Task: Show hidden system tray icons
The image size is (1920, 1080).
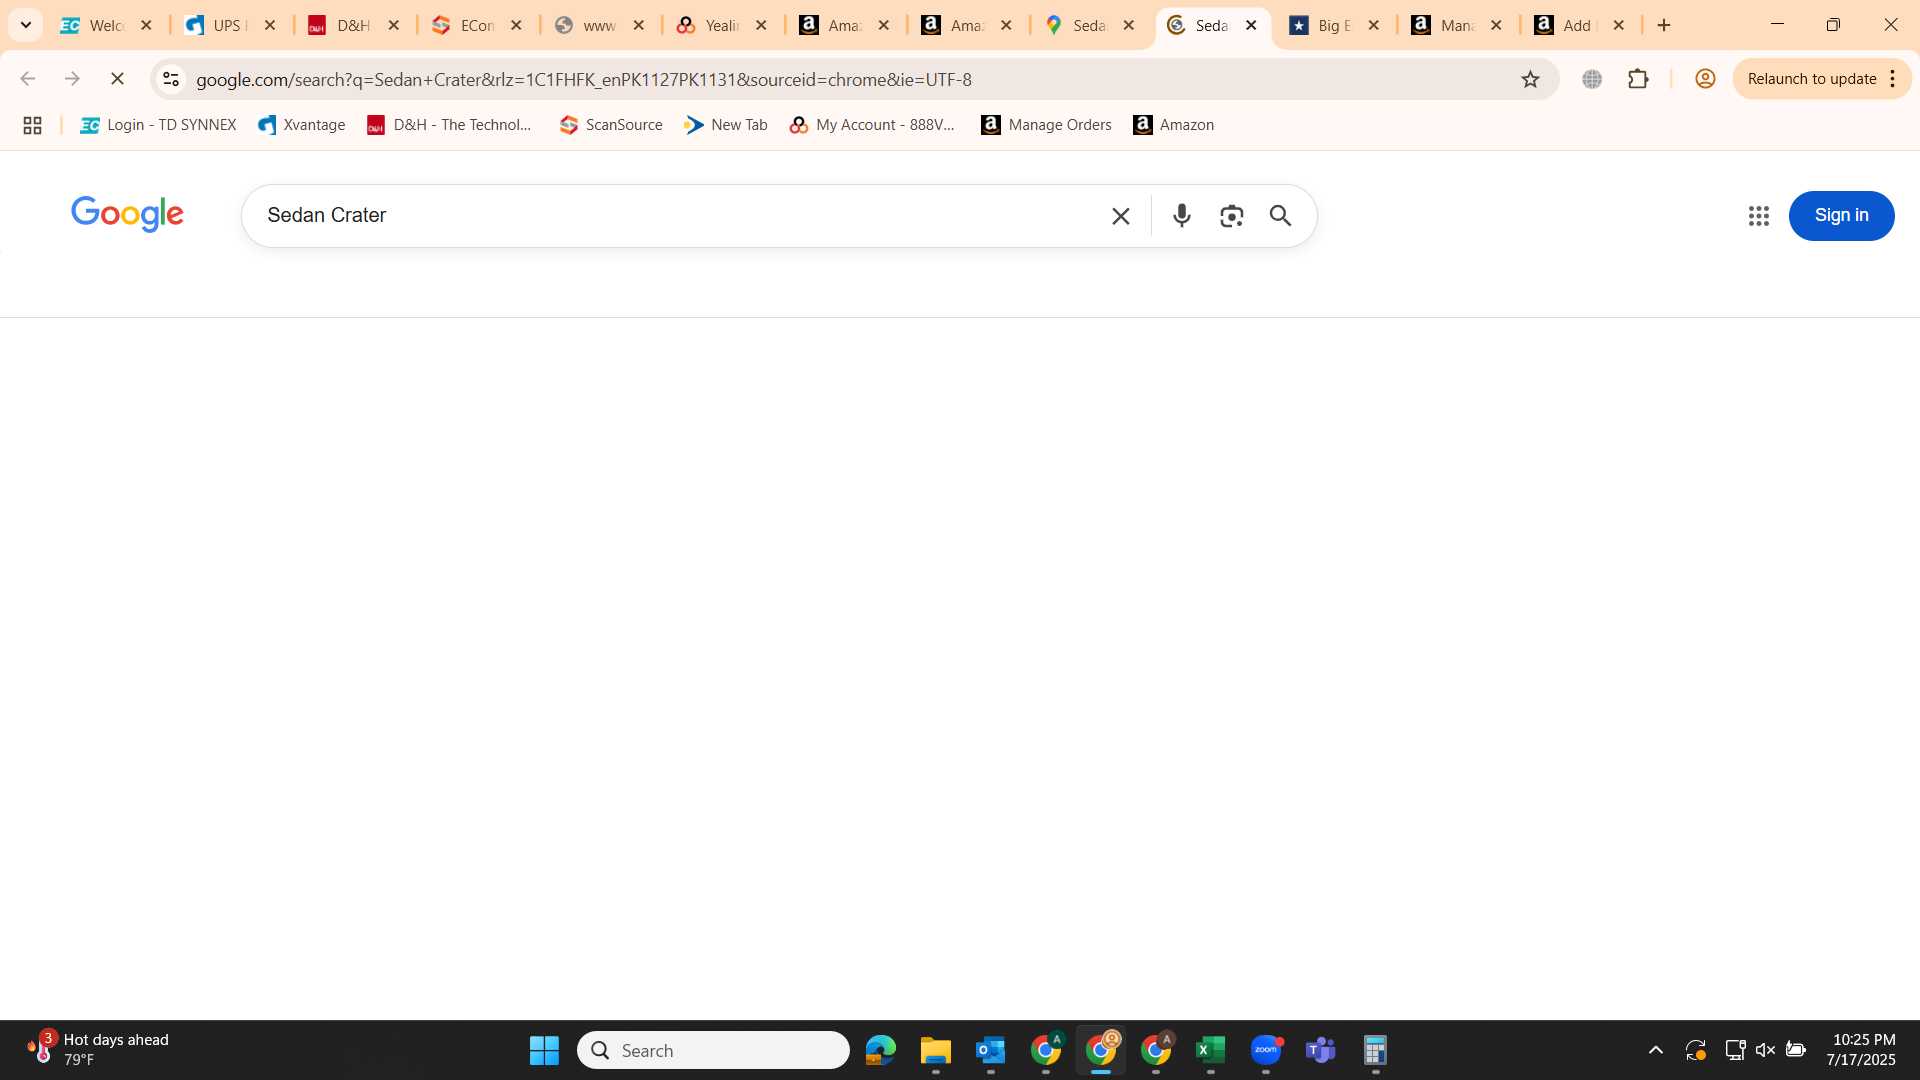Action: [1655, 1050]
